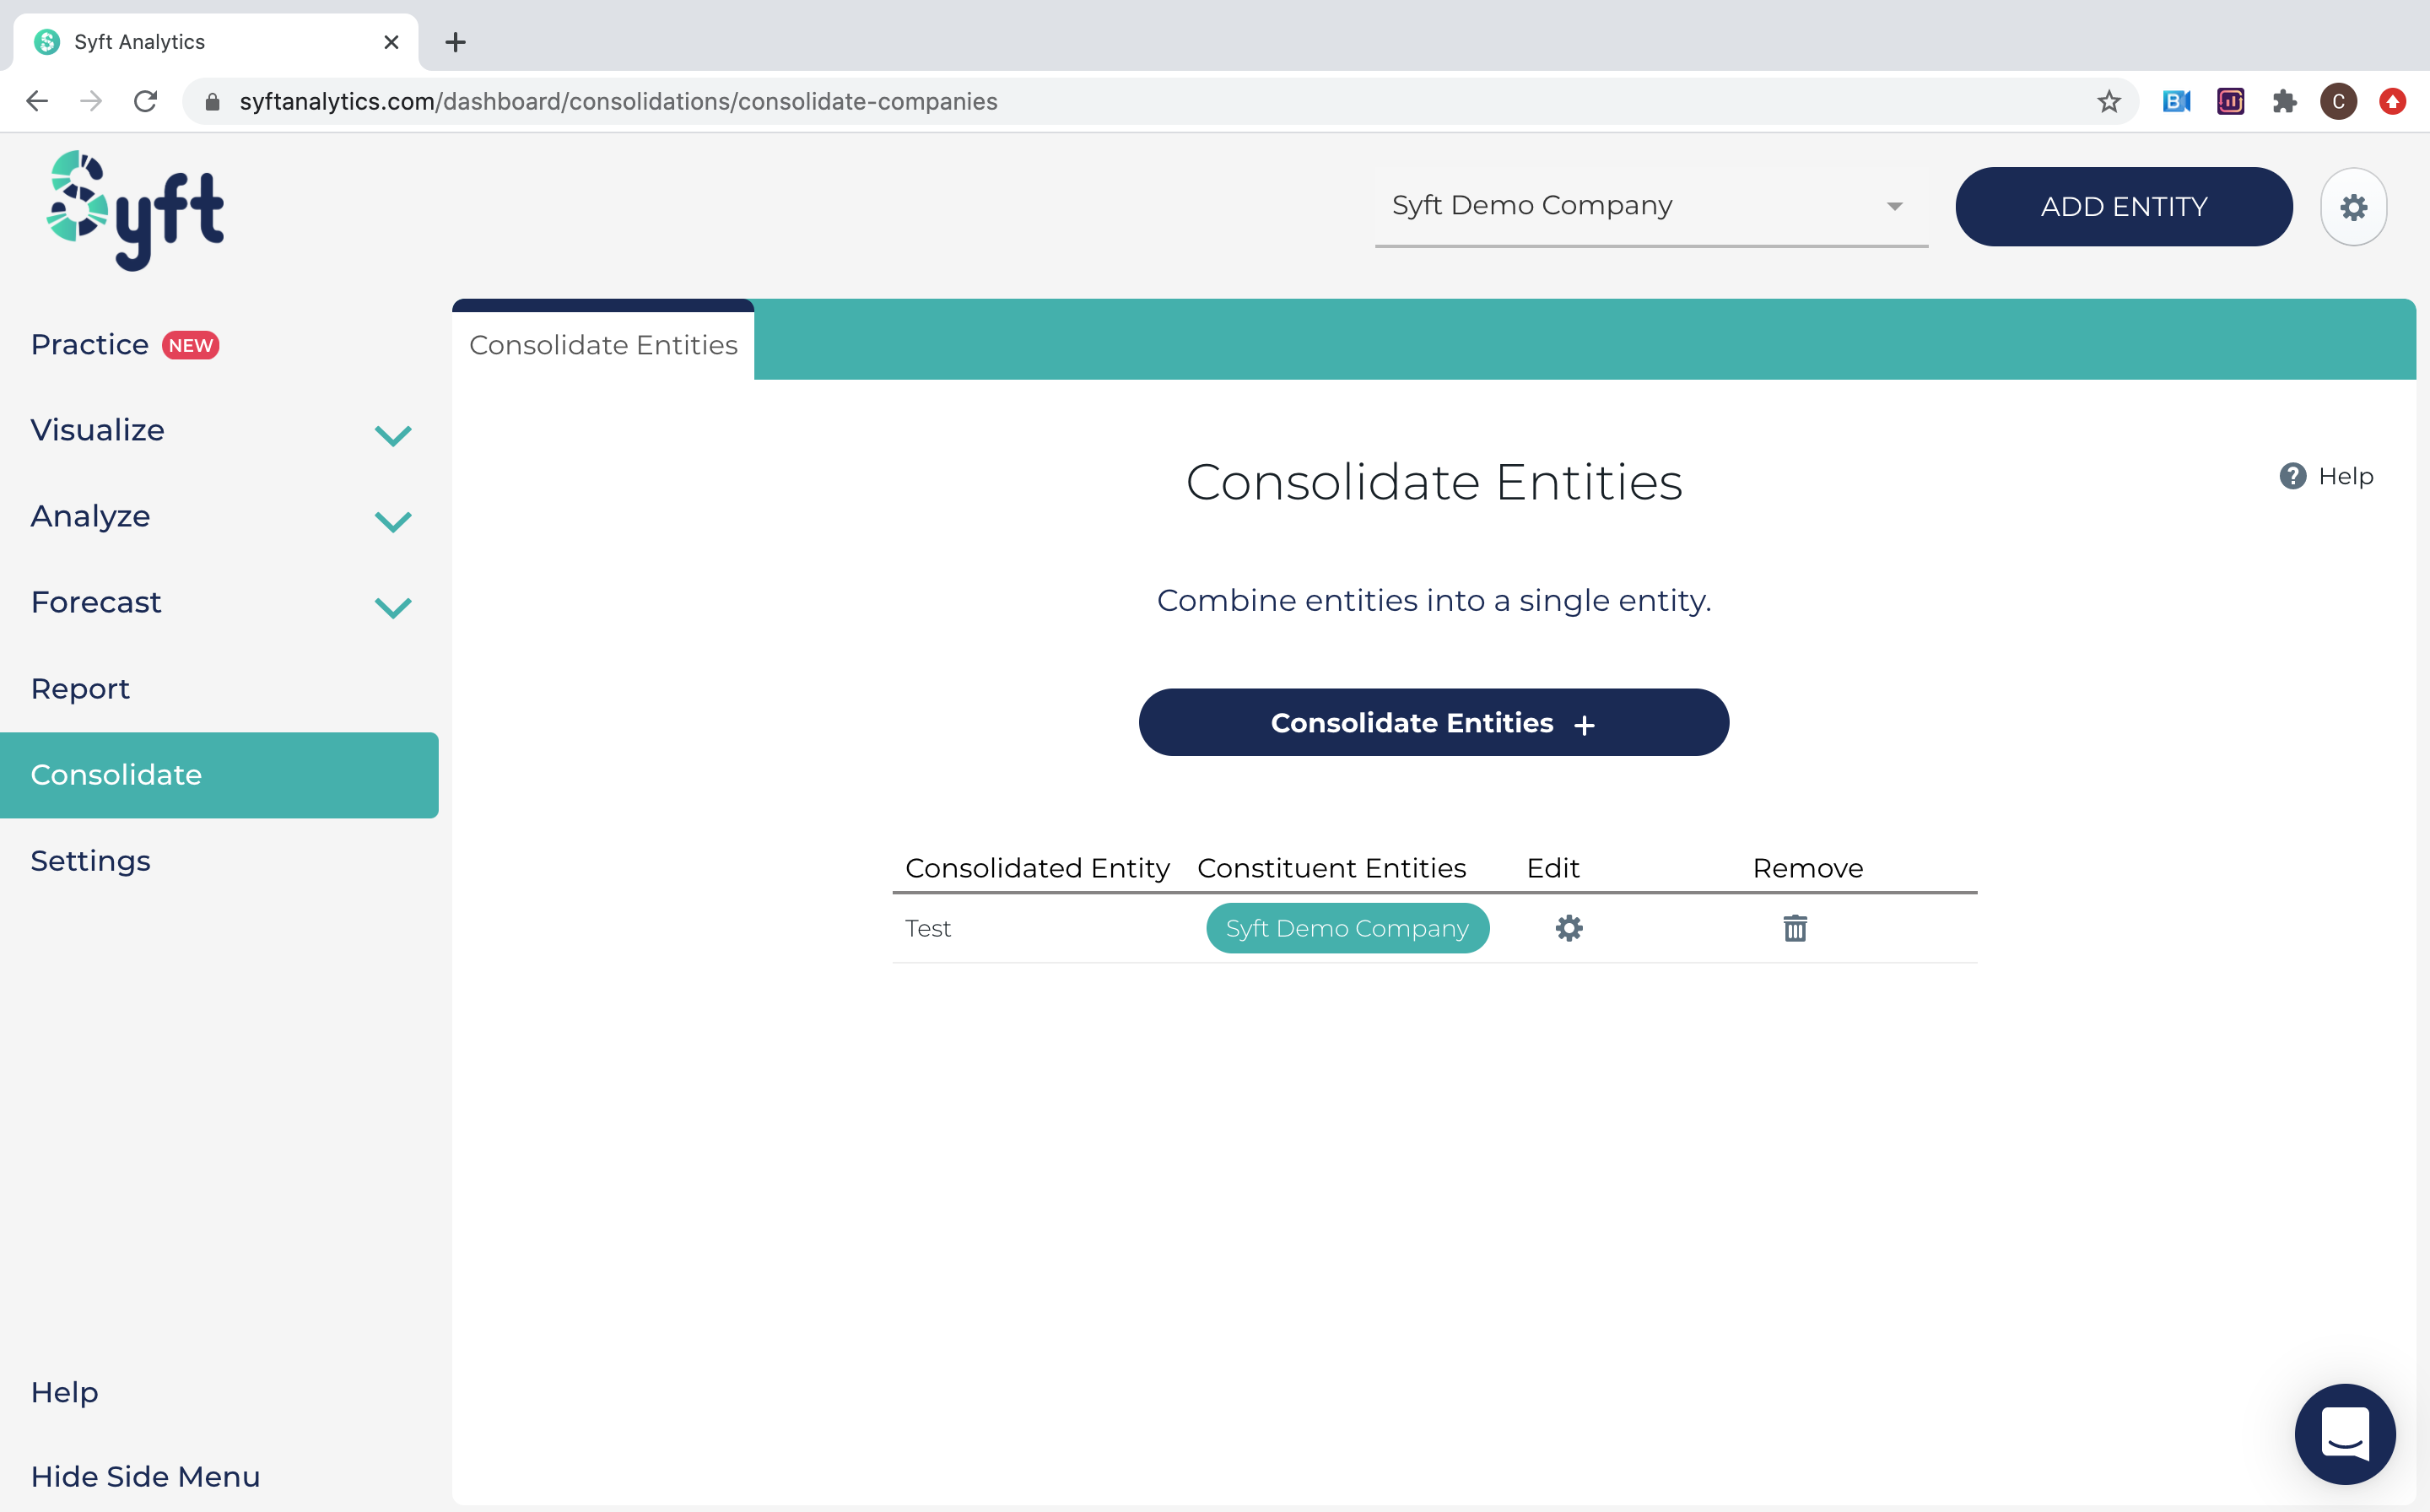Open the chat support bubble

click(x=2344, y=1434)
